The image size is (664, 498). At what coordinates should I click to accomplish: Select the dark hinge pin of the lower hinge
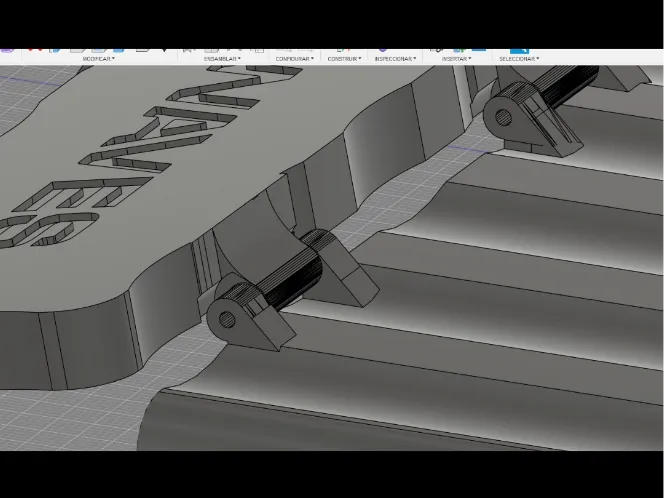pos(291,279)
